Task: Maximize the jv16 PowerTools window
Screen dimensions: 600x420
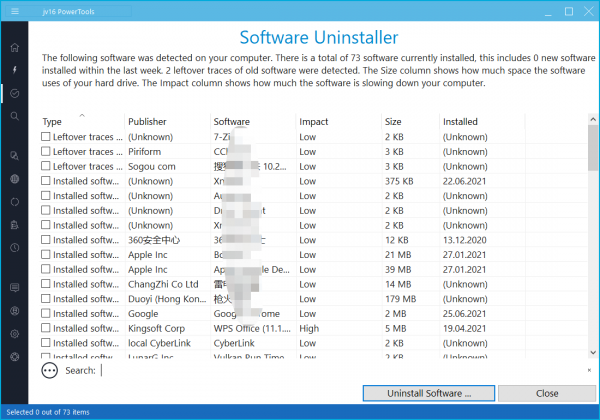Action: coord(569,11)
